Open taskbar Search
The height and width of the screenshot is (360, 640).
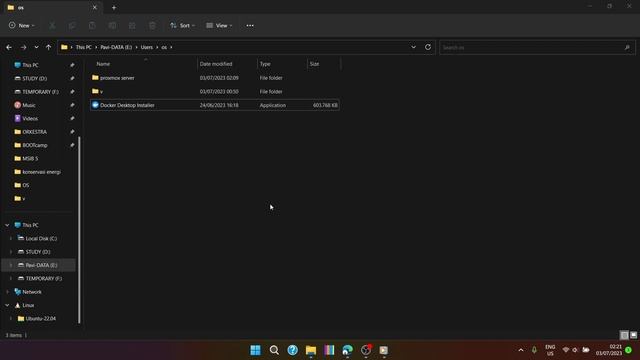[x=274, y=350]
